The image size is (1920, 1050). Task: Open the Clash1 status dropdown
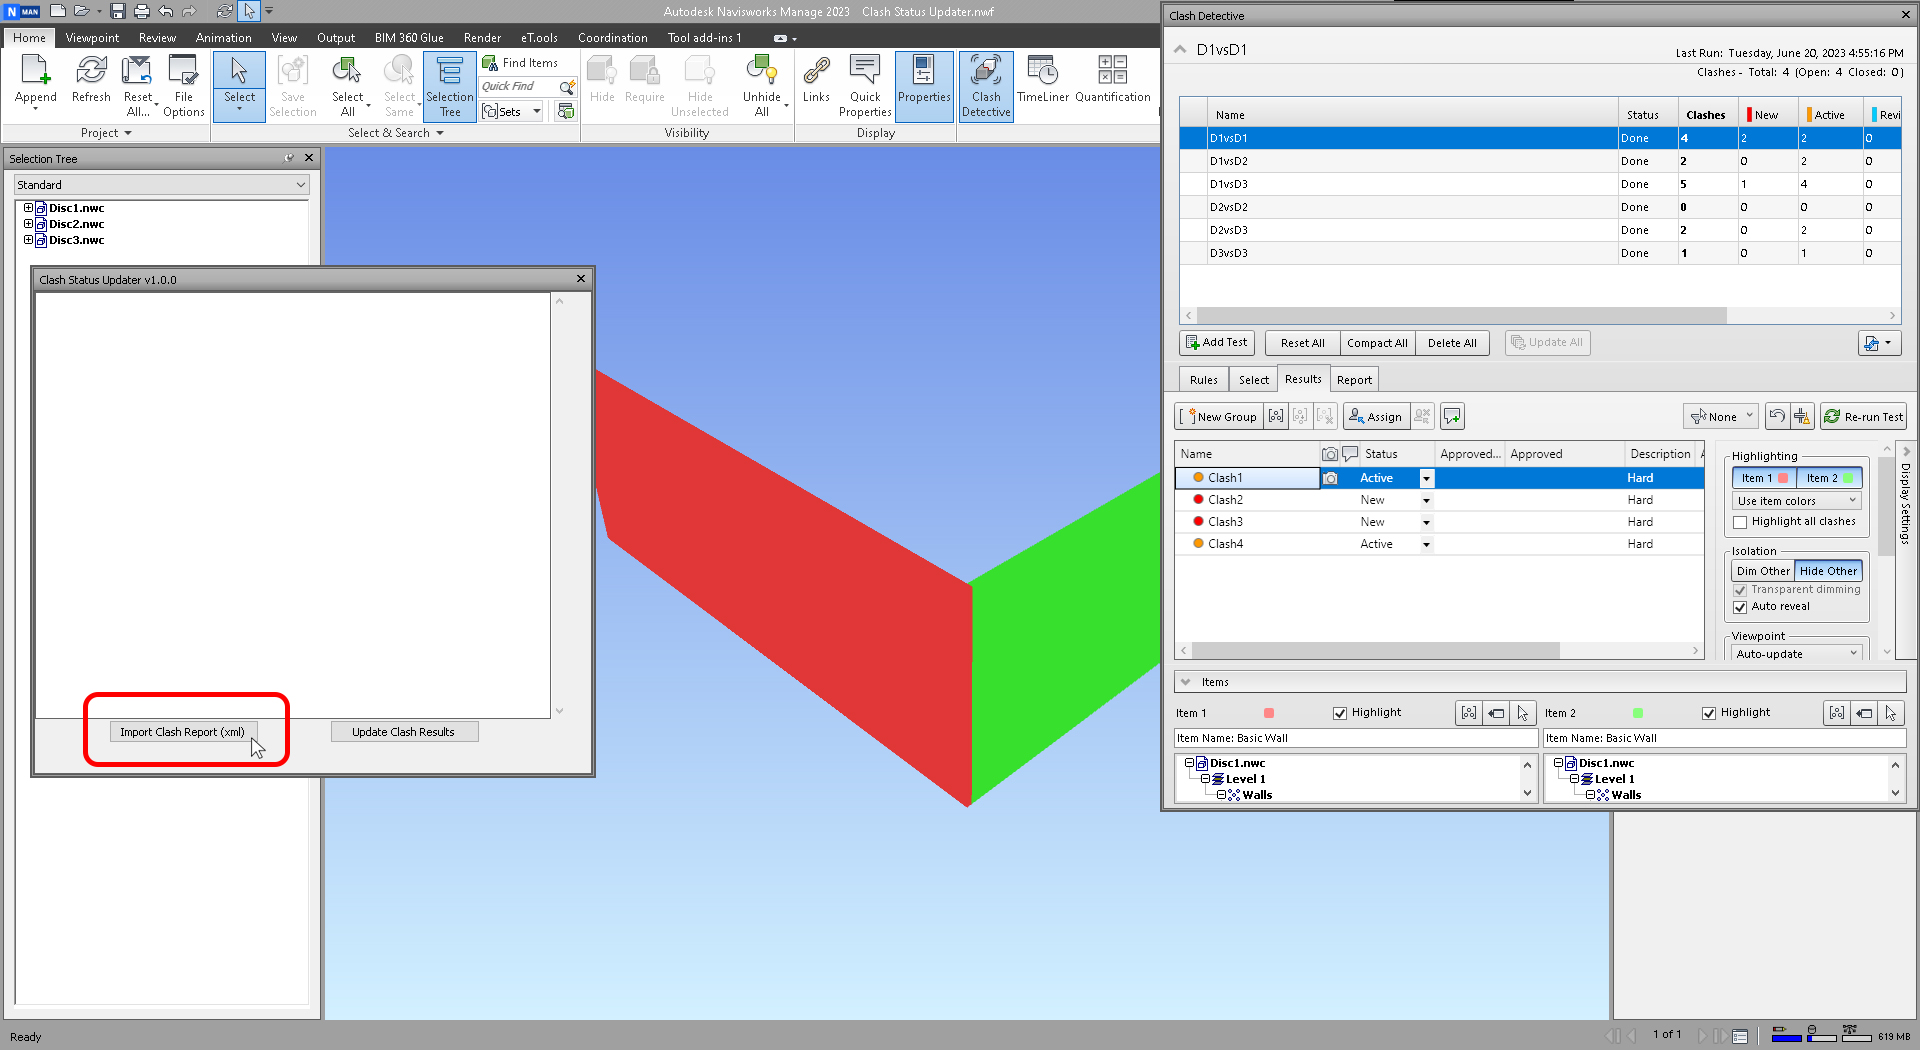click(1426, 479)
